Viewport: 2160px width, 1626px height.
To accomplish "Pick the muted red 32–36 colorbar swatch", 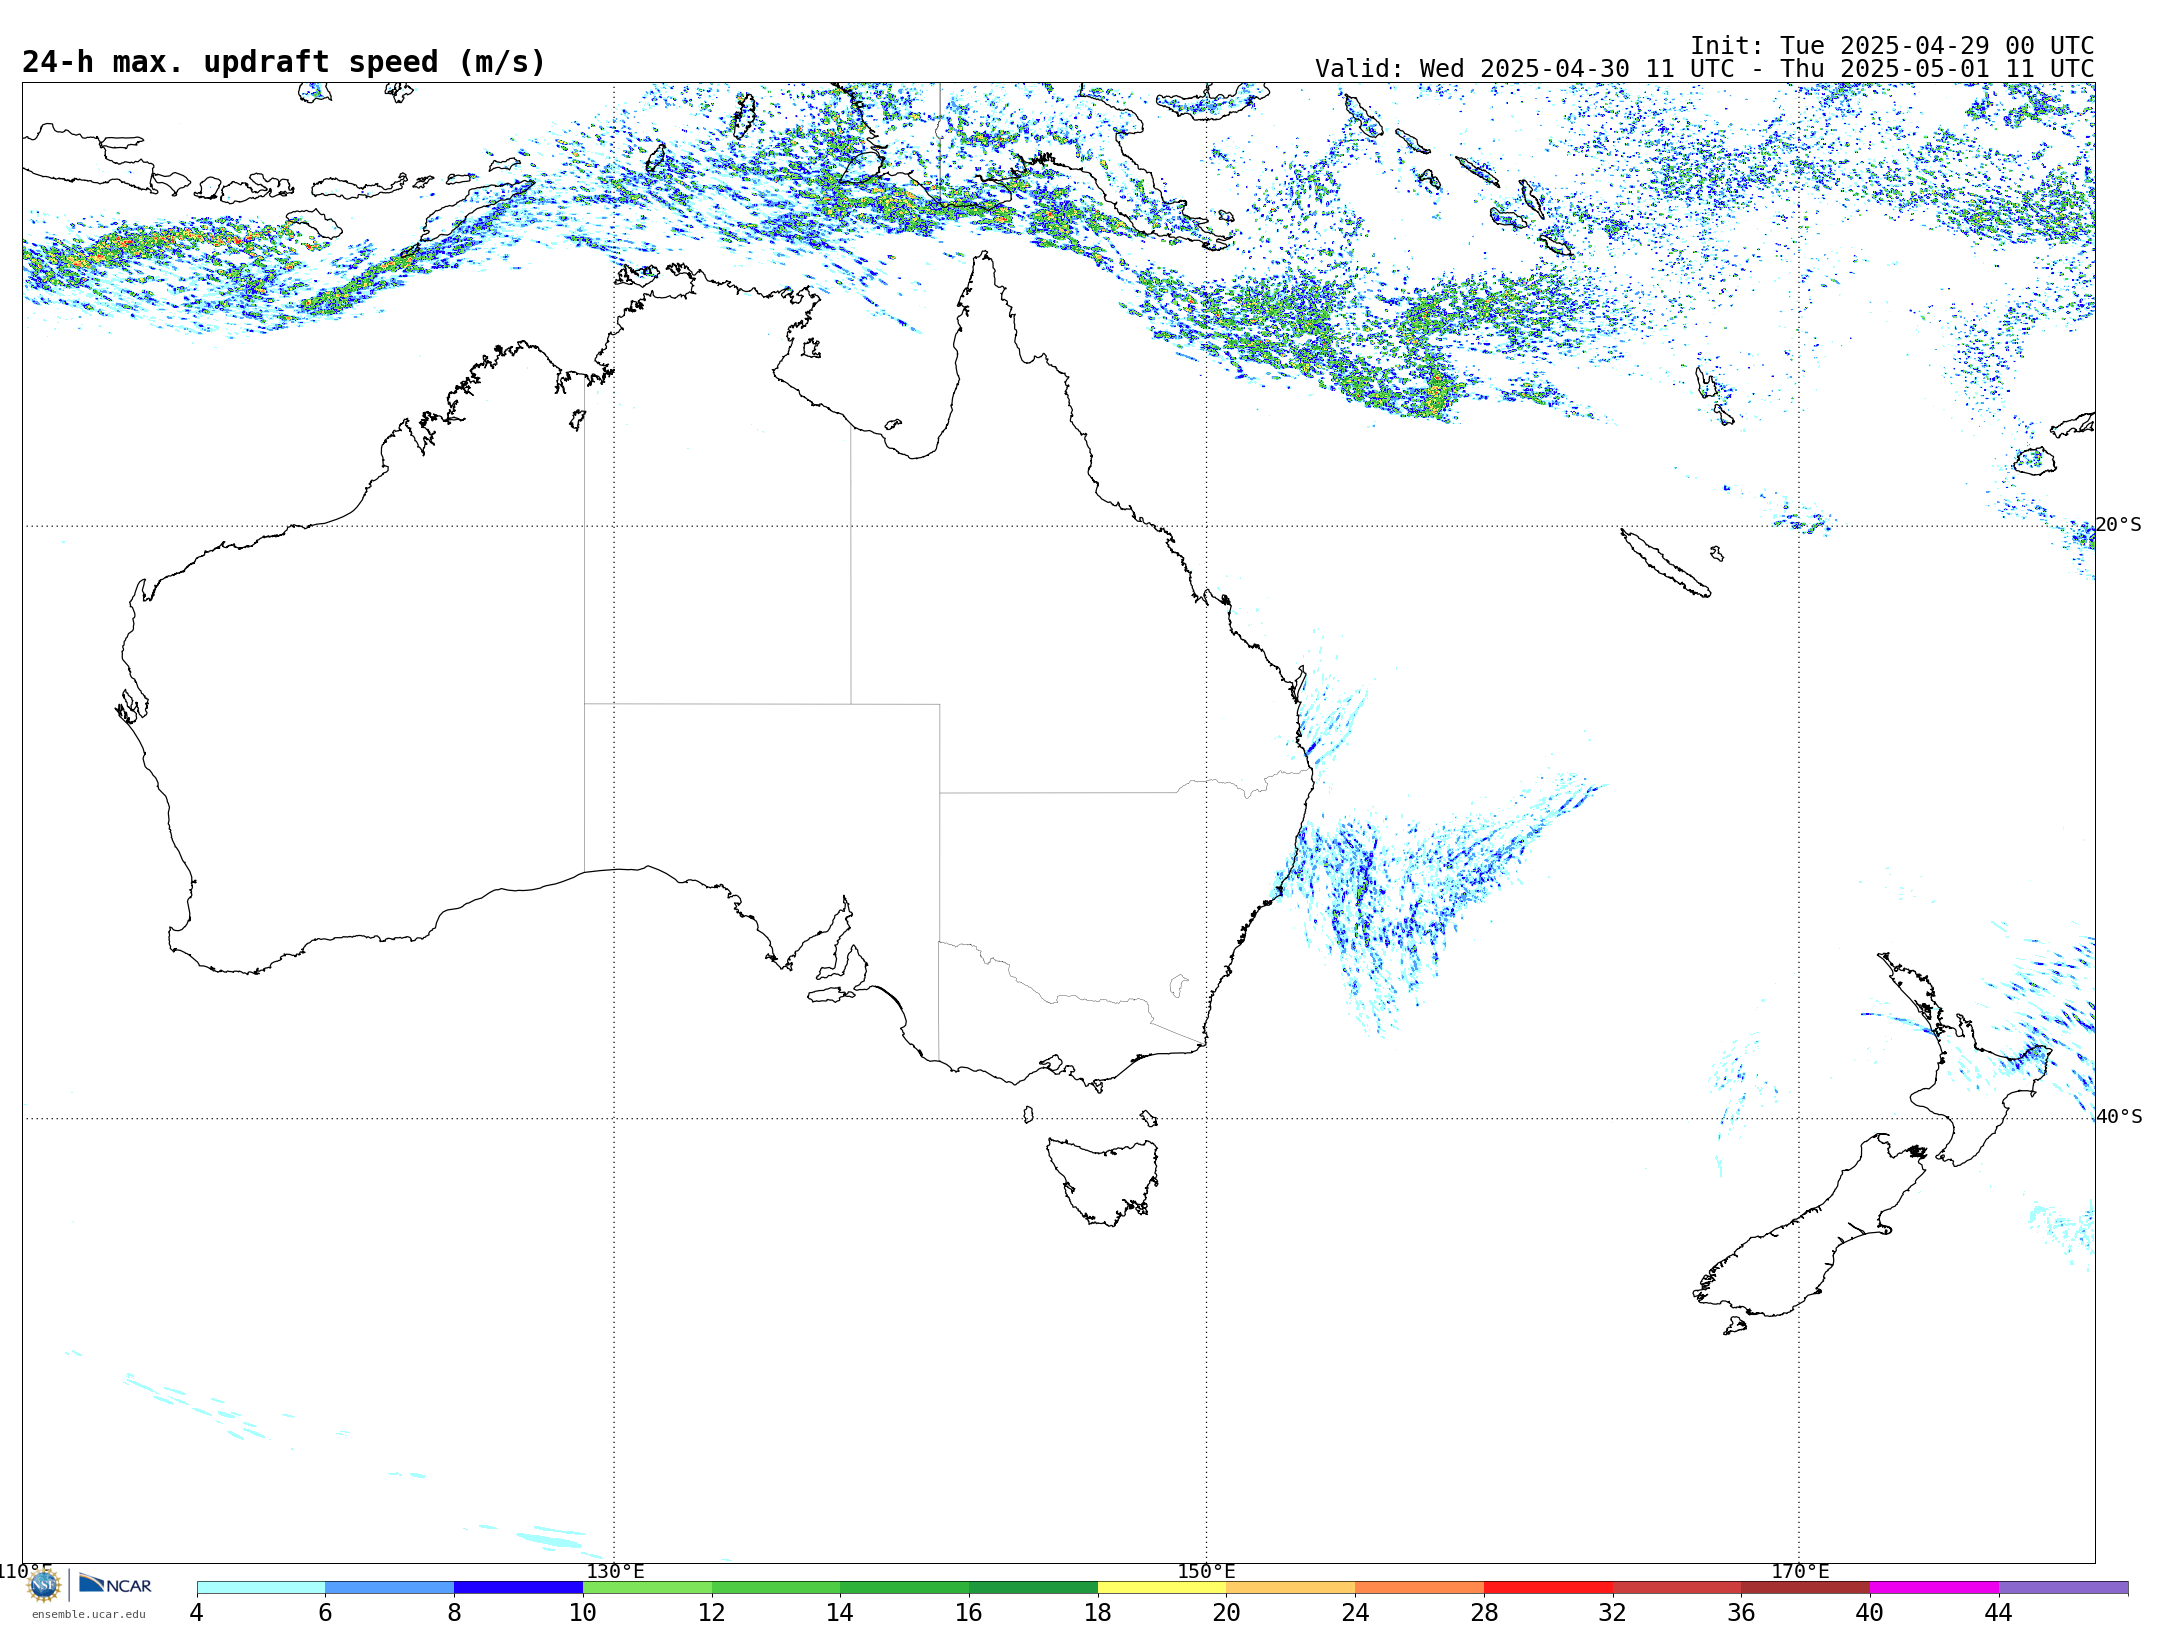I will point(1677,1588).
